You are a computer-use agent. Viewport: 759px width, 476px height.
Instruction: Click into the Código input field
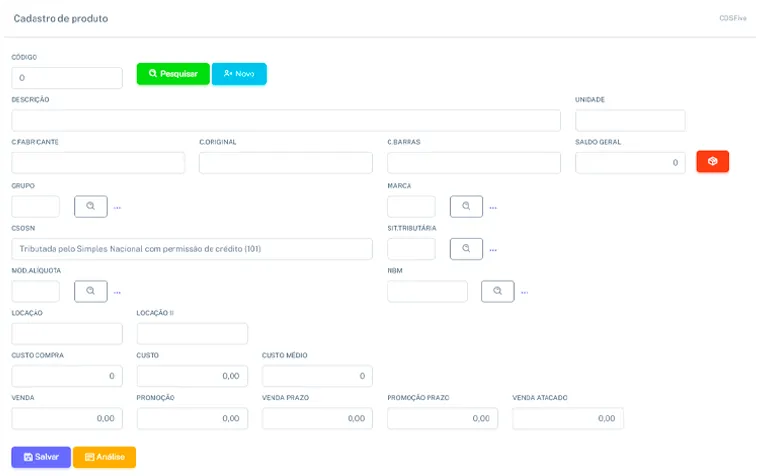[x=67, y=77]
